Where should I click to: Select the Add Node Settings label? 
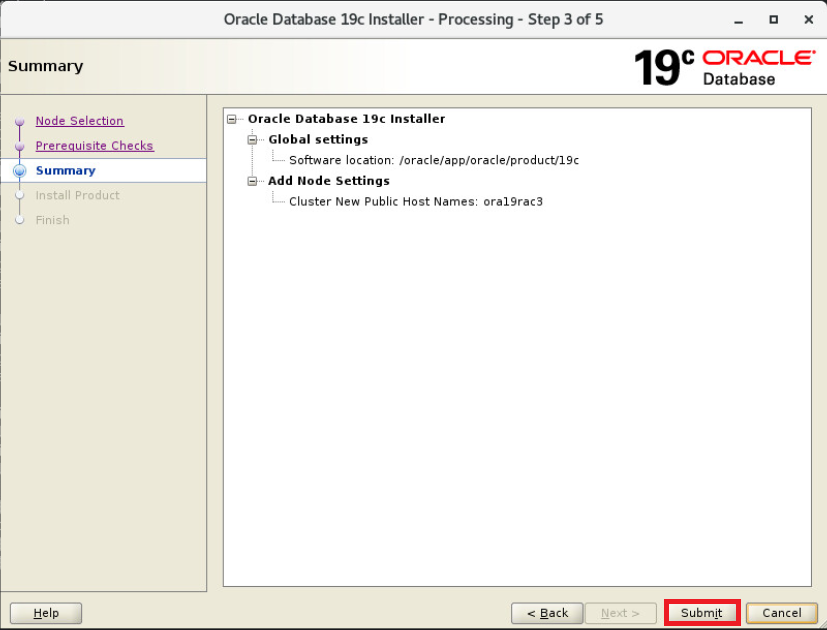(x=329, y=180)
